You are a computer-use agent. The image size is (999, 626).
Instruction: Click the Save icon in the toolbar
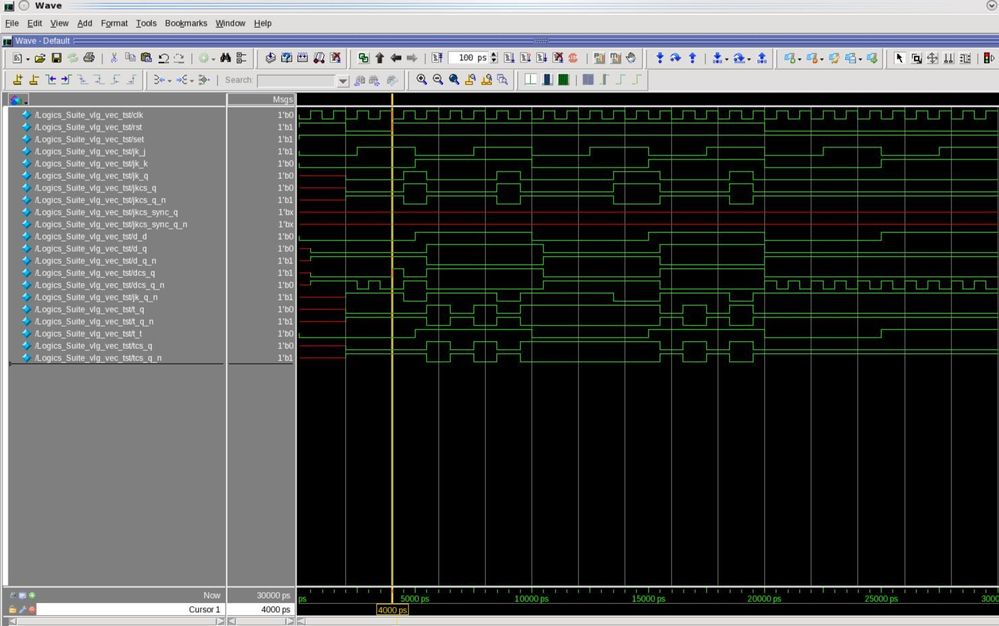pos(57,58)
